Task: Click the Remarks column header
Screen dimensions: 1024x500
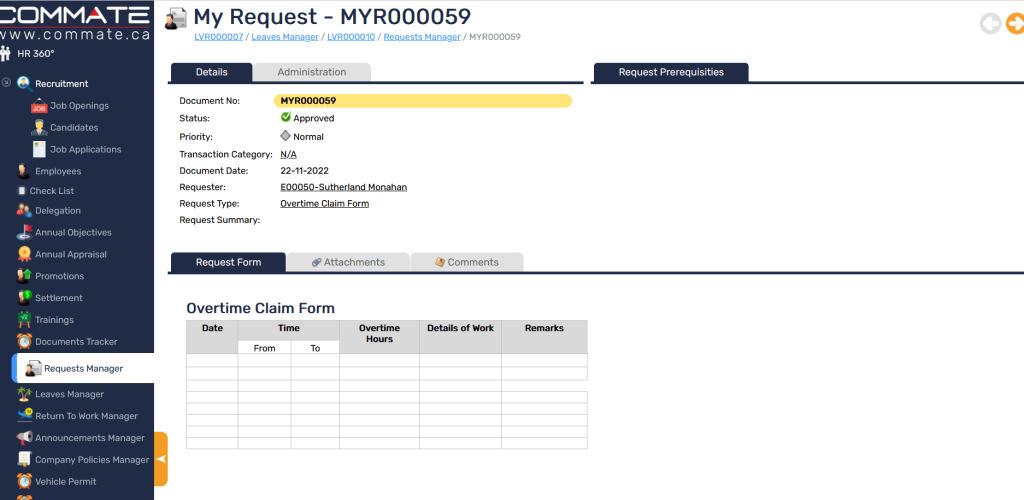Action: [x=544, y=337]
